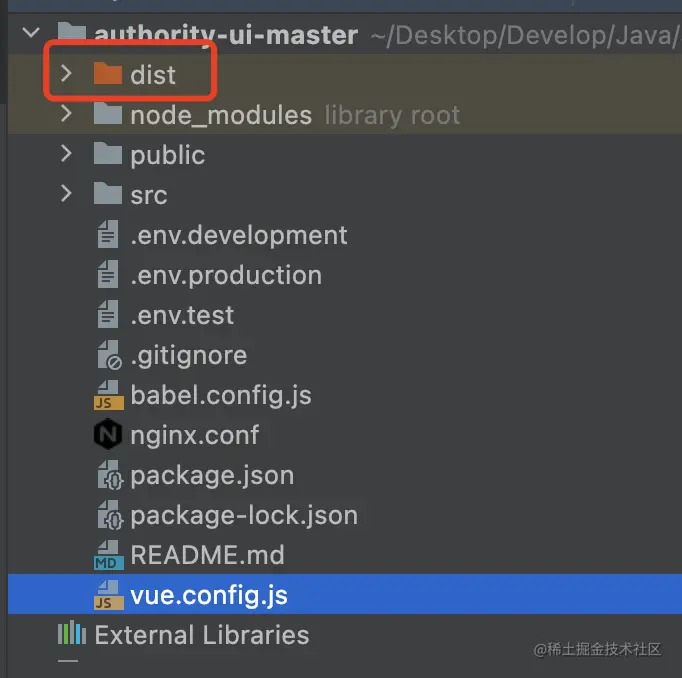Click the External Libraries bar-chart icon
Viewport: 682px width, 678px height.
[x=72, y=633]
